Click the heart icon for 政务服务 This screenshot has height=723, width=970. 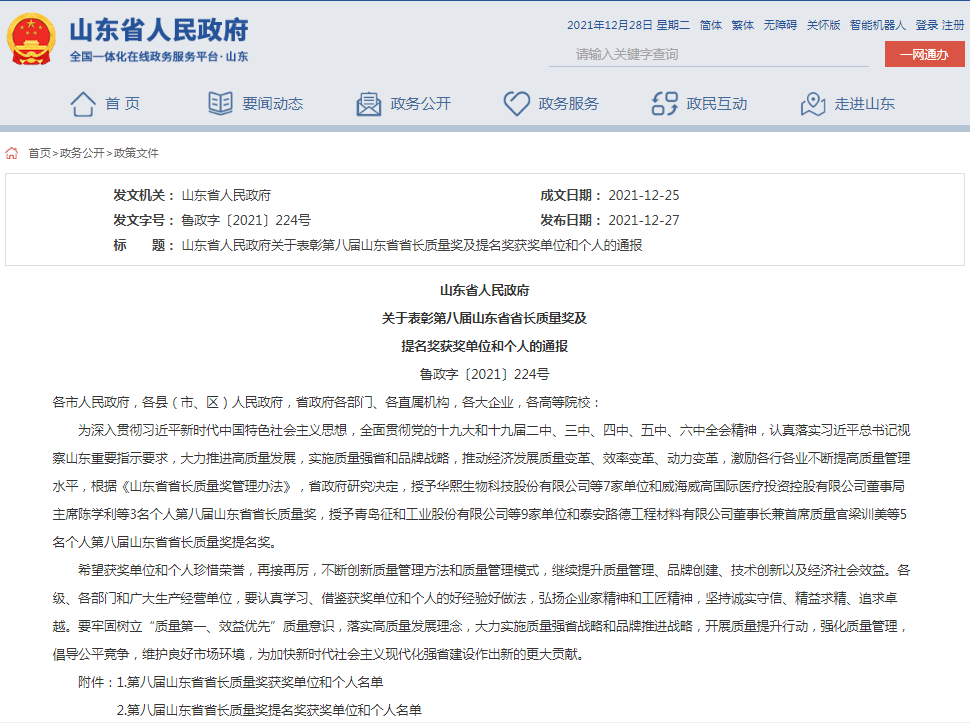click(x=516, y=103)
